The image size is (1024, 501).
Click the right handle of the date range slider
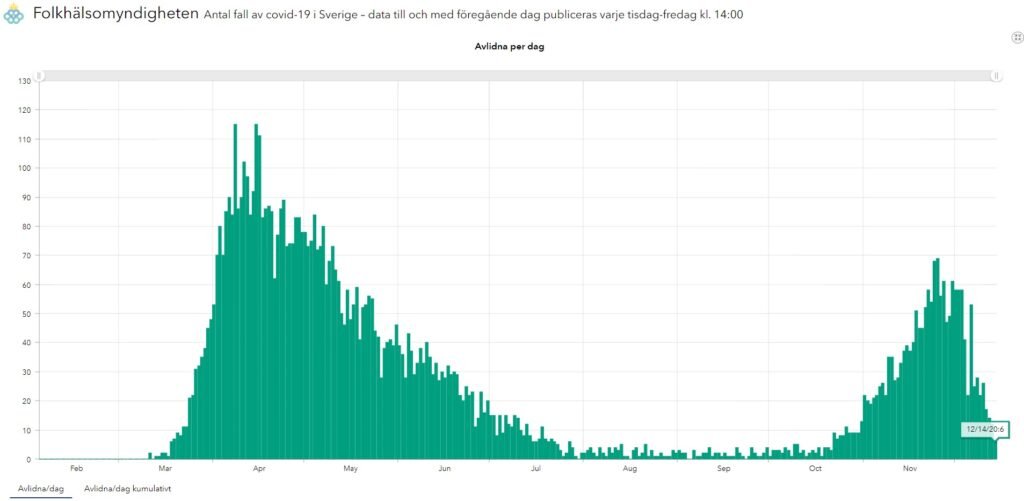tap(996, 76)
